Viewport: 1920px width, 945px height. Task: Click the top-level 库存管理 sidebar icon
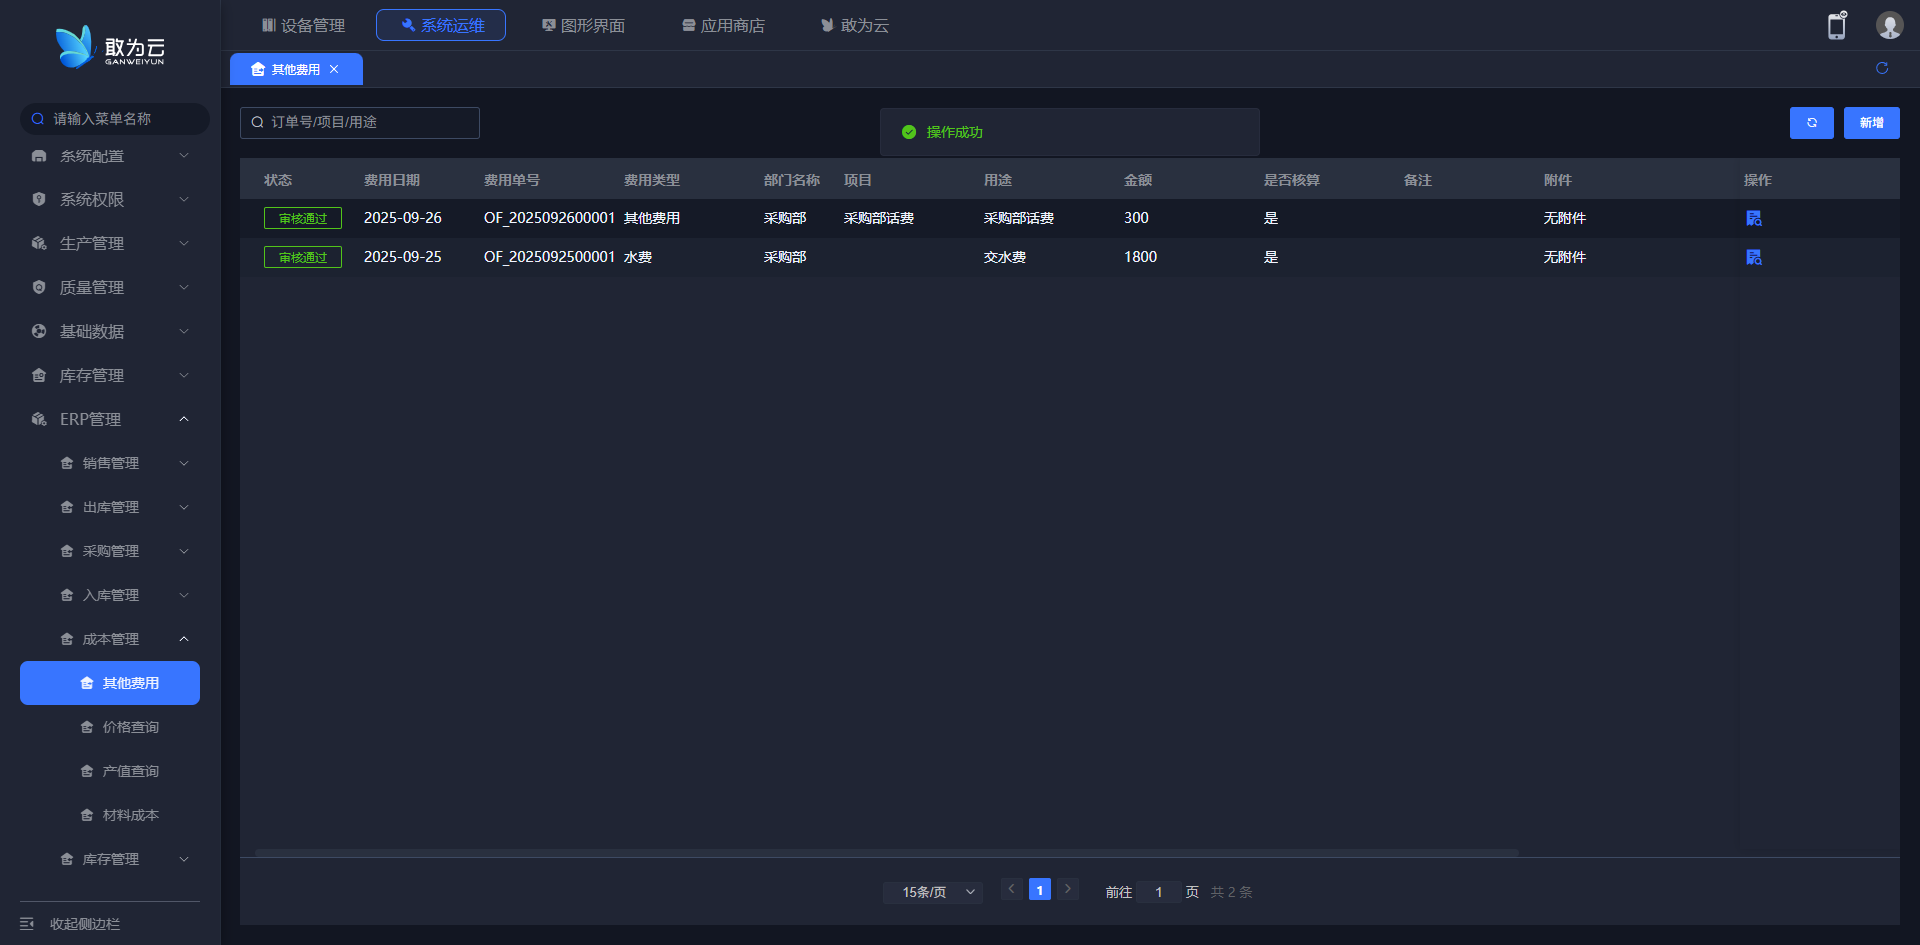[39, 375]
